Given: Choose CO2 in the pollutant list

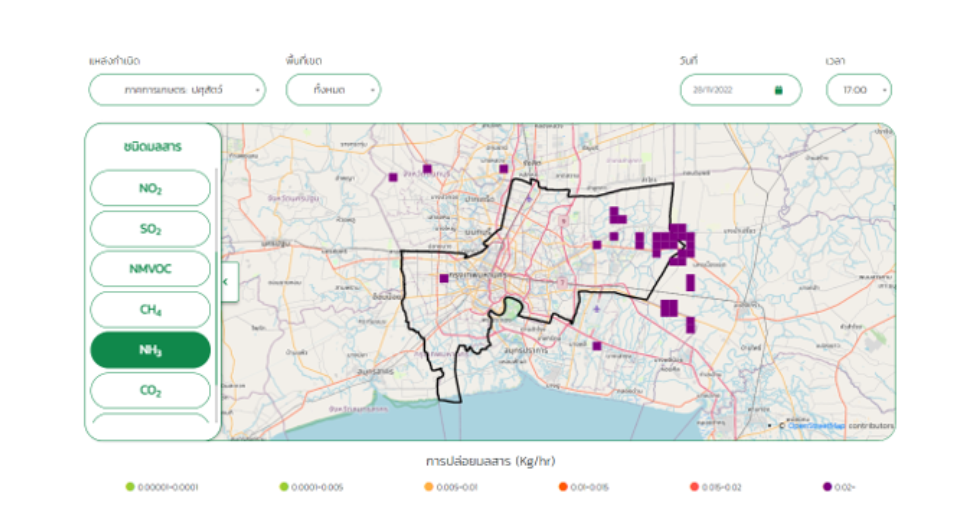Looking at the screenshot, I should [x=150, y=391].
